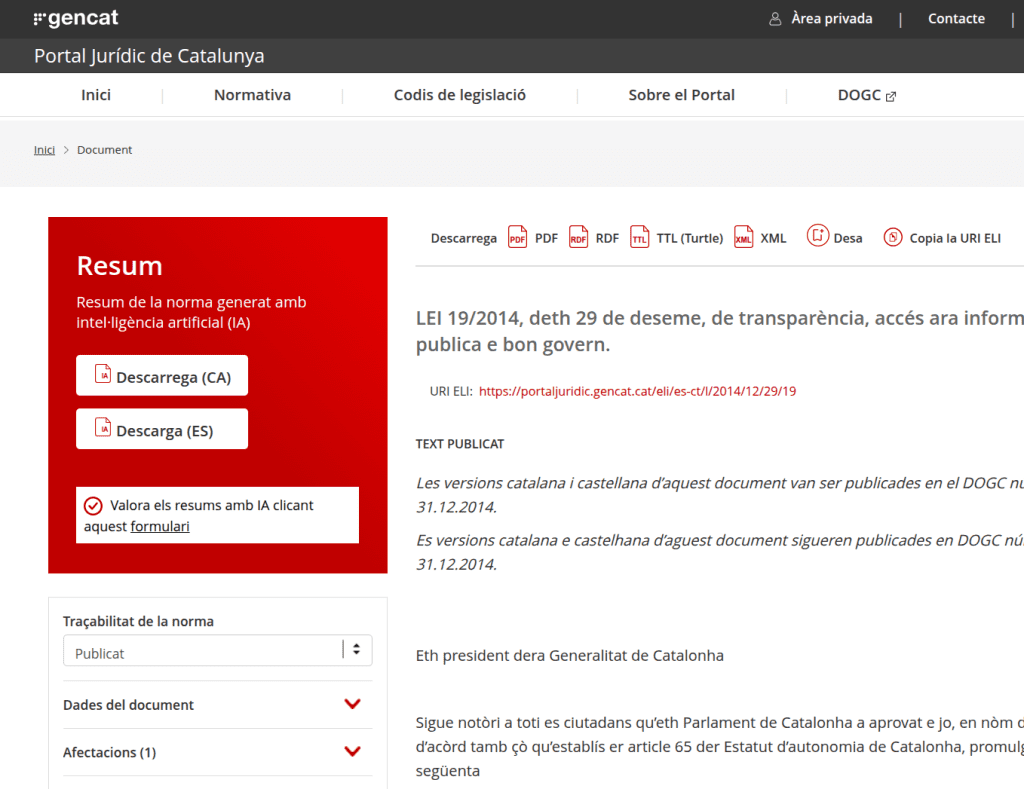The image size is (1024, 789).
Task: Expand the Afectacions (1) section
Action: coord(352,751)
